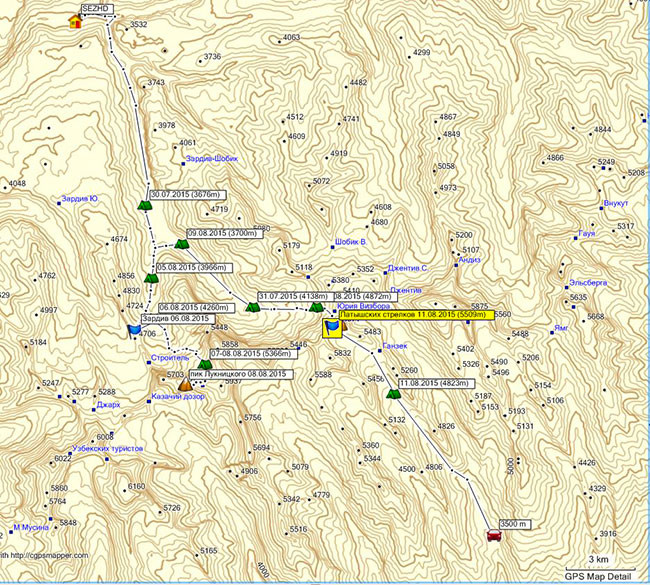650x585 pixels.
Task: Select the пик Лукницкого 08.08.2015 label
Action: tap(241, 374)
